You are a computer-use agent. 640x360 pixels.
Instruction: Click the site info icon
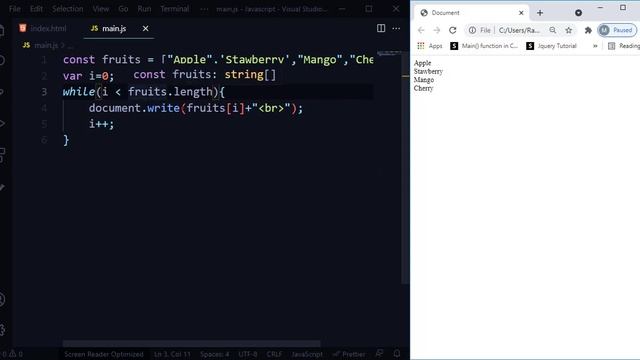[472, 30]
